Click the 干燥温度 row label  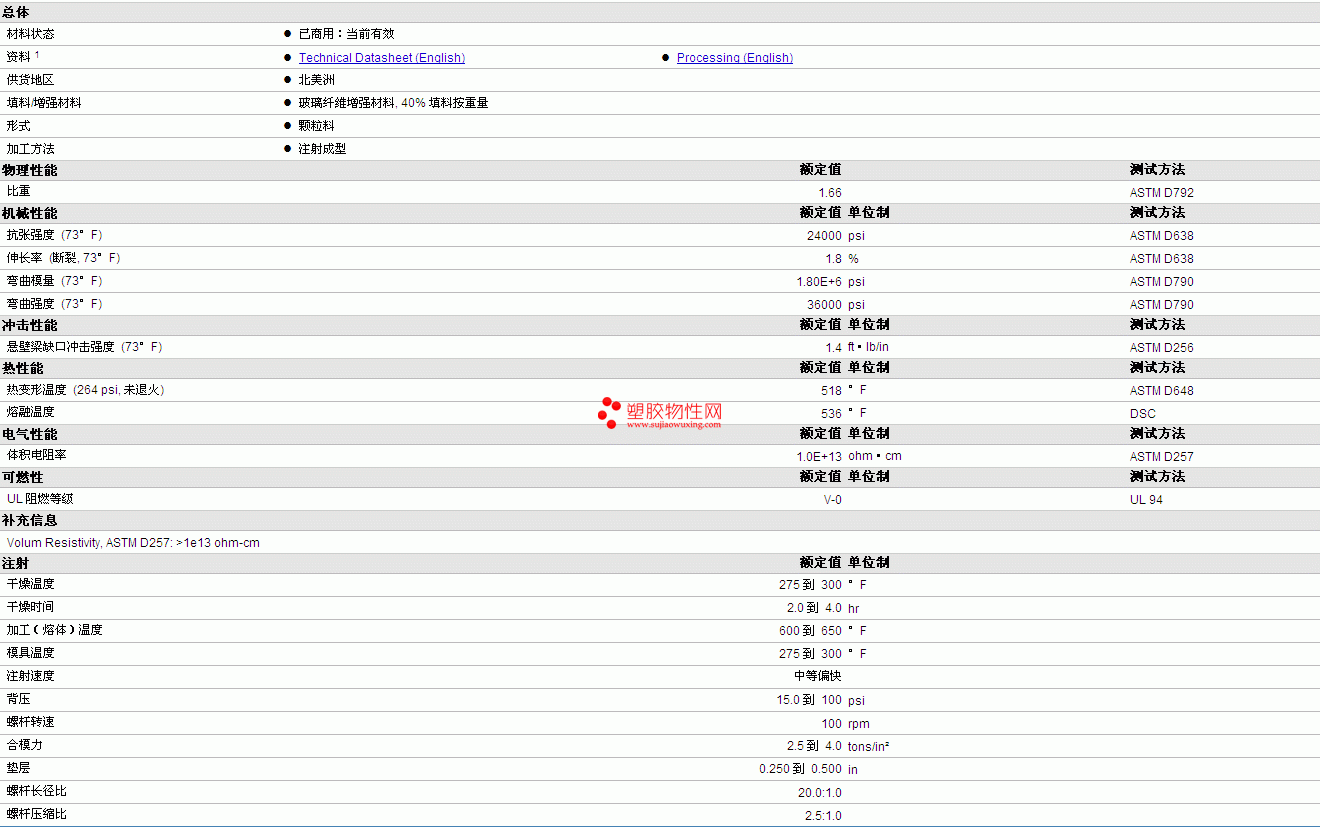click(30, 584)
